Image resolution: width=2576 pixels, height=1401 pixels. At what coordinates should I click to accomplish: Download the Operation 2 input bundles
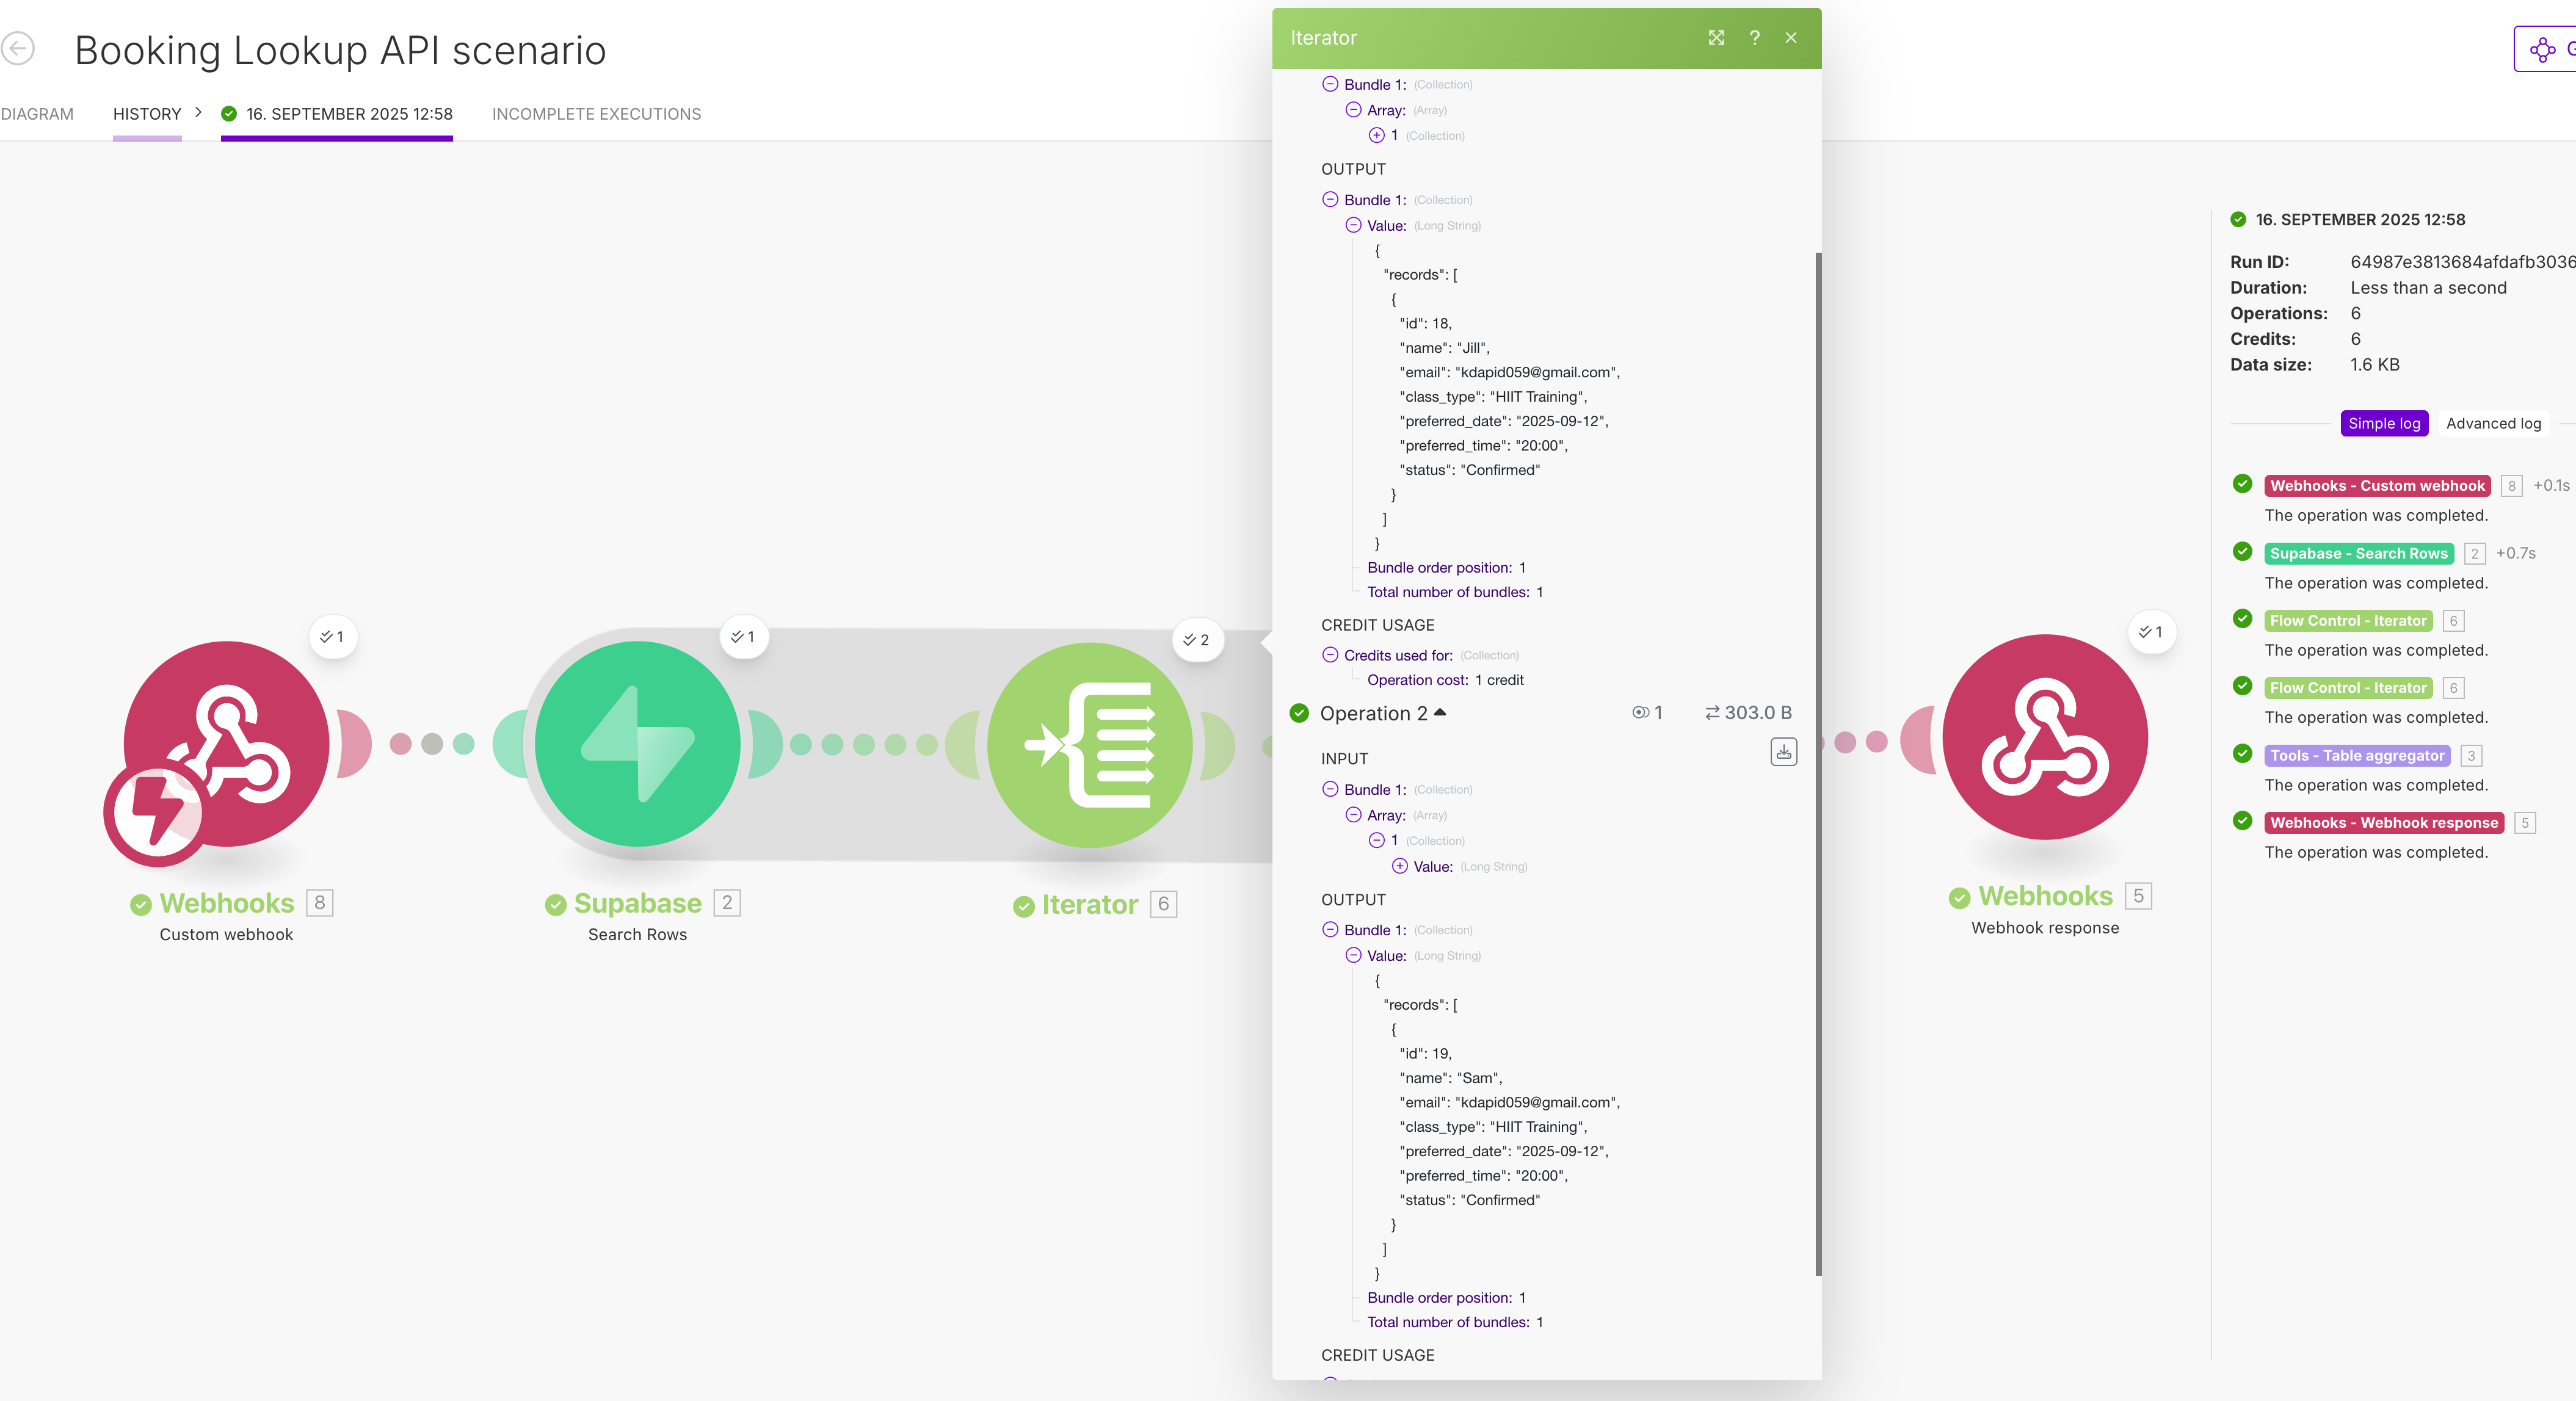[1783, 752]
